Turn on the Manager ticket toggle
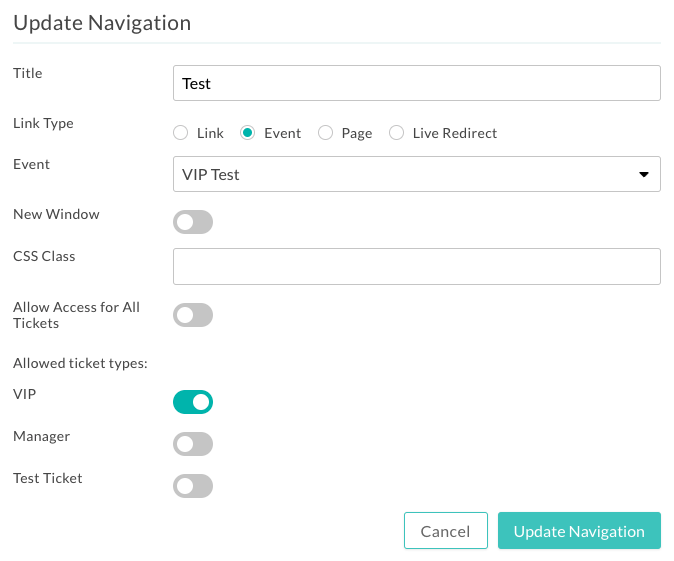Image resolution: width=674 pixels, height=561 pixels. click(x=193, y=444)
